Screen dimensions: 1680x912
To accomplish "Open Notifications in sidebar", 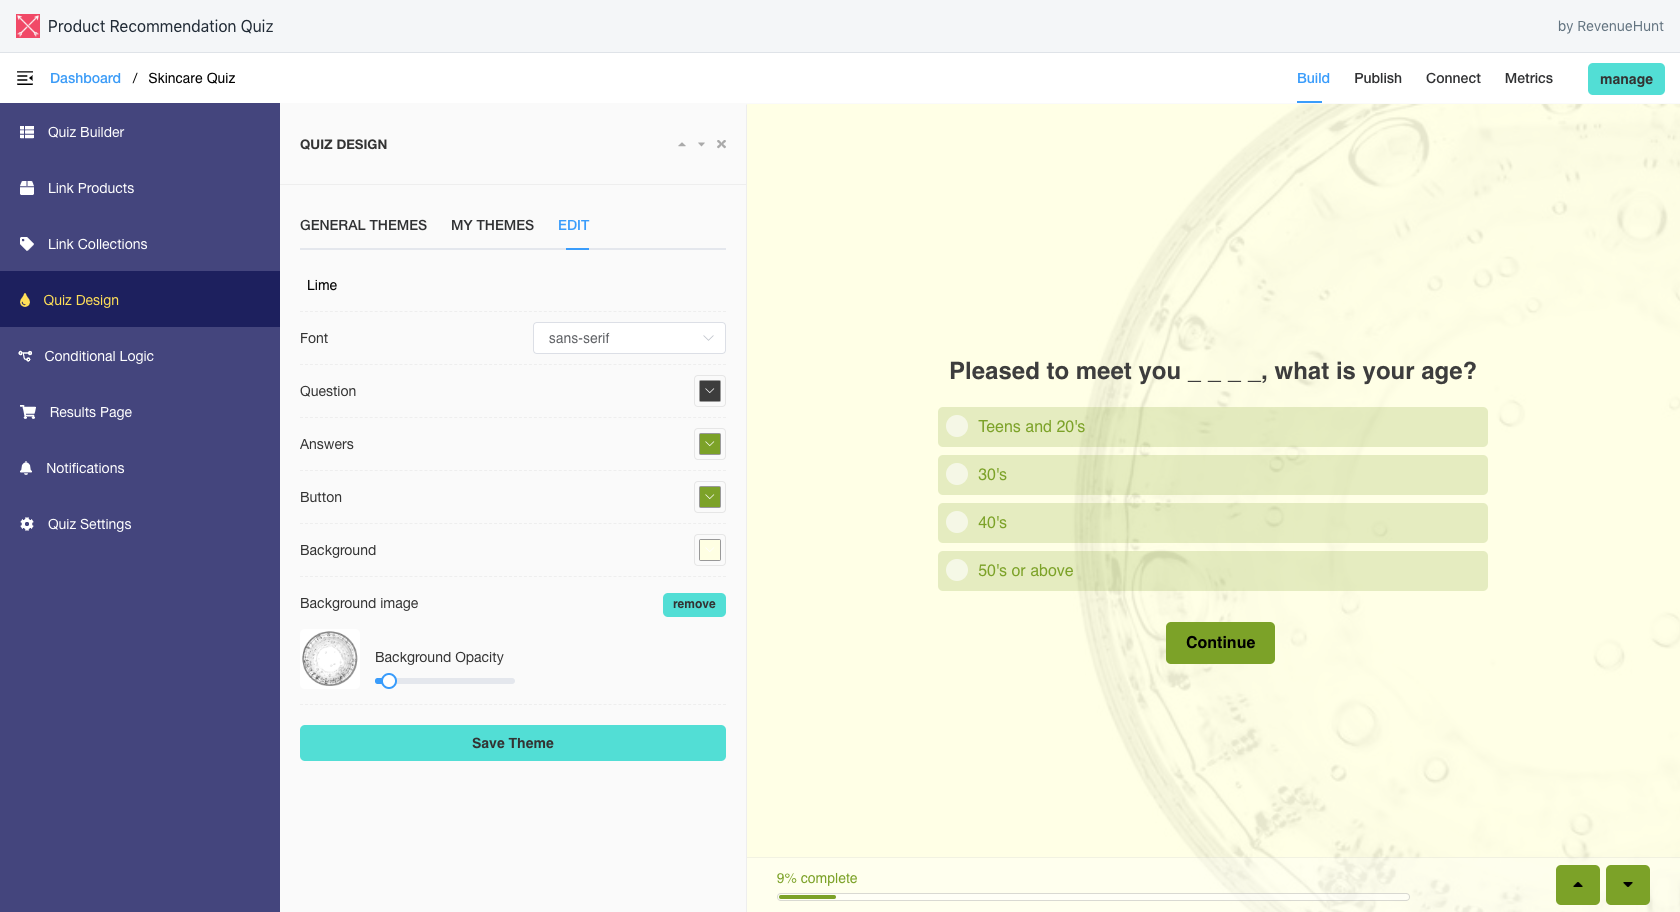I will click(x=140, y=468).
